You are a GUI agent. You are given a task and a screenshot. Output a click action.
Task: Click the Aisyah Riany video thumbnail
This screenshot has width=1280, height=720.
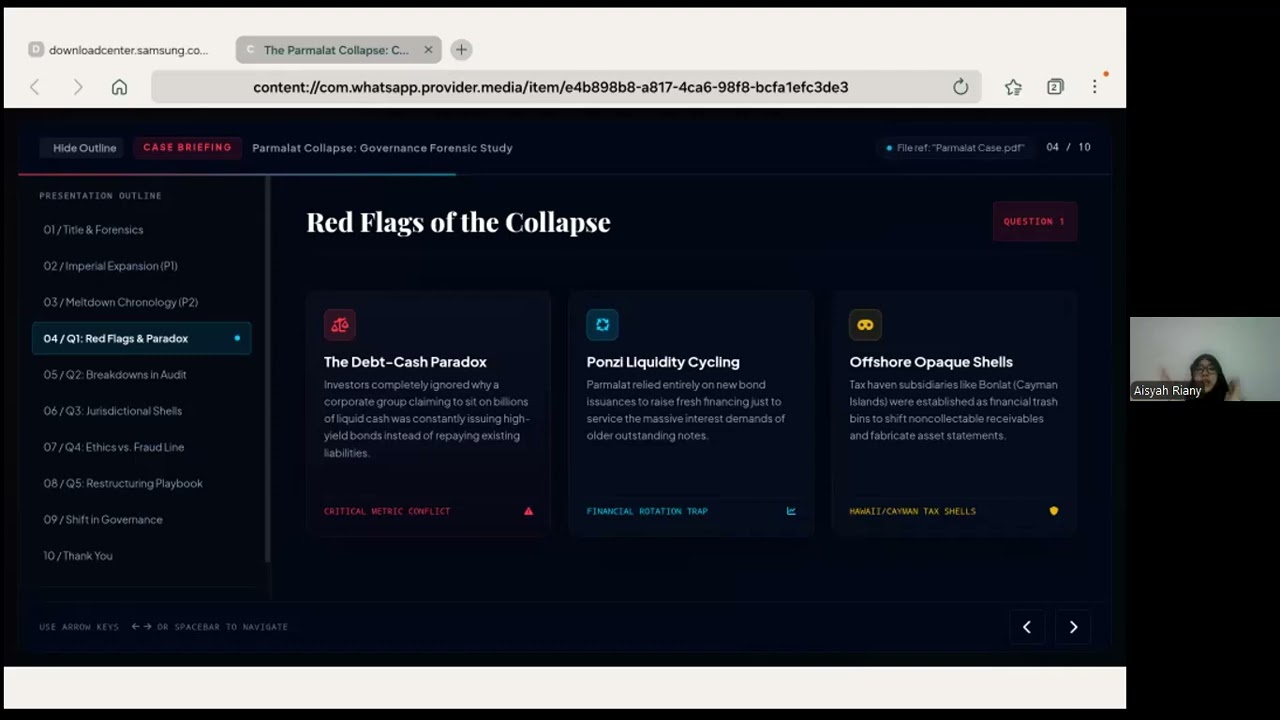point(1205,359)
